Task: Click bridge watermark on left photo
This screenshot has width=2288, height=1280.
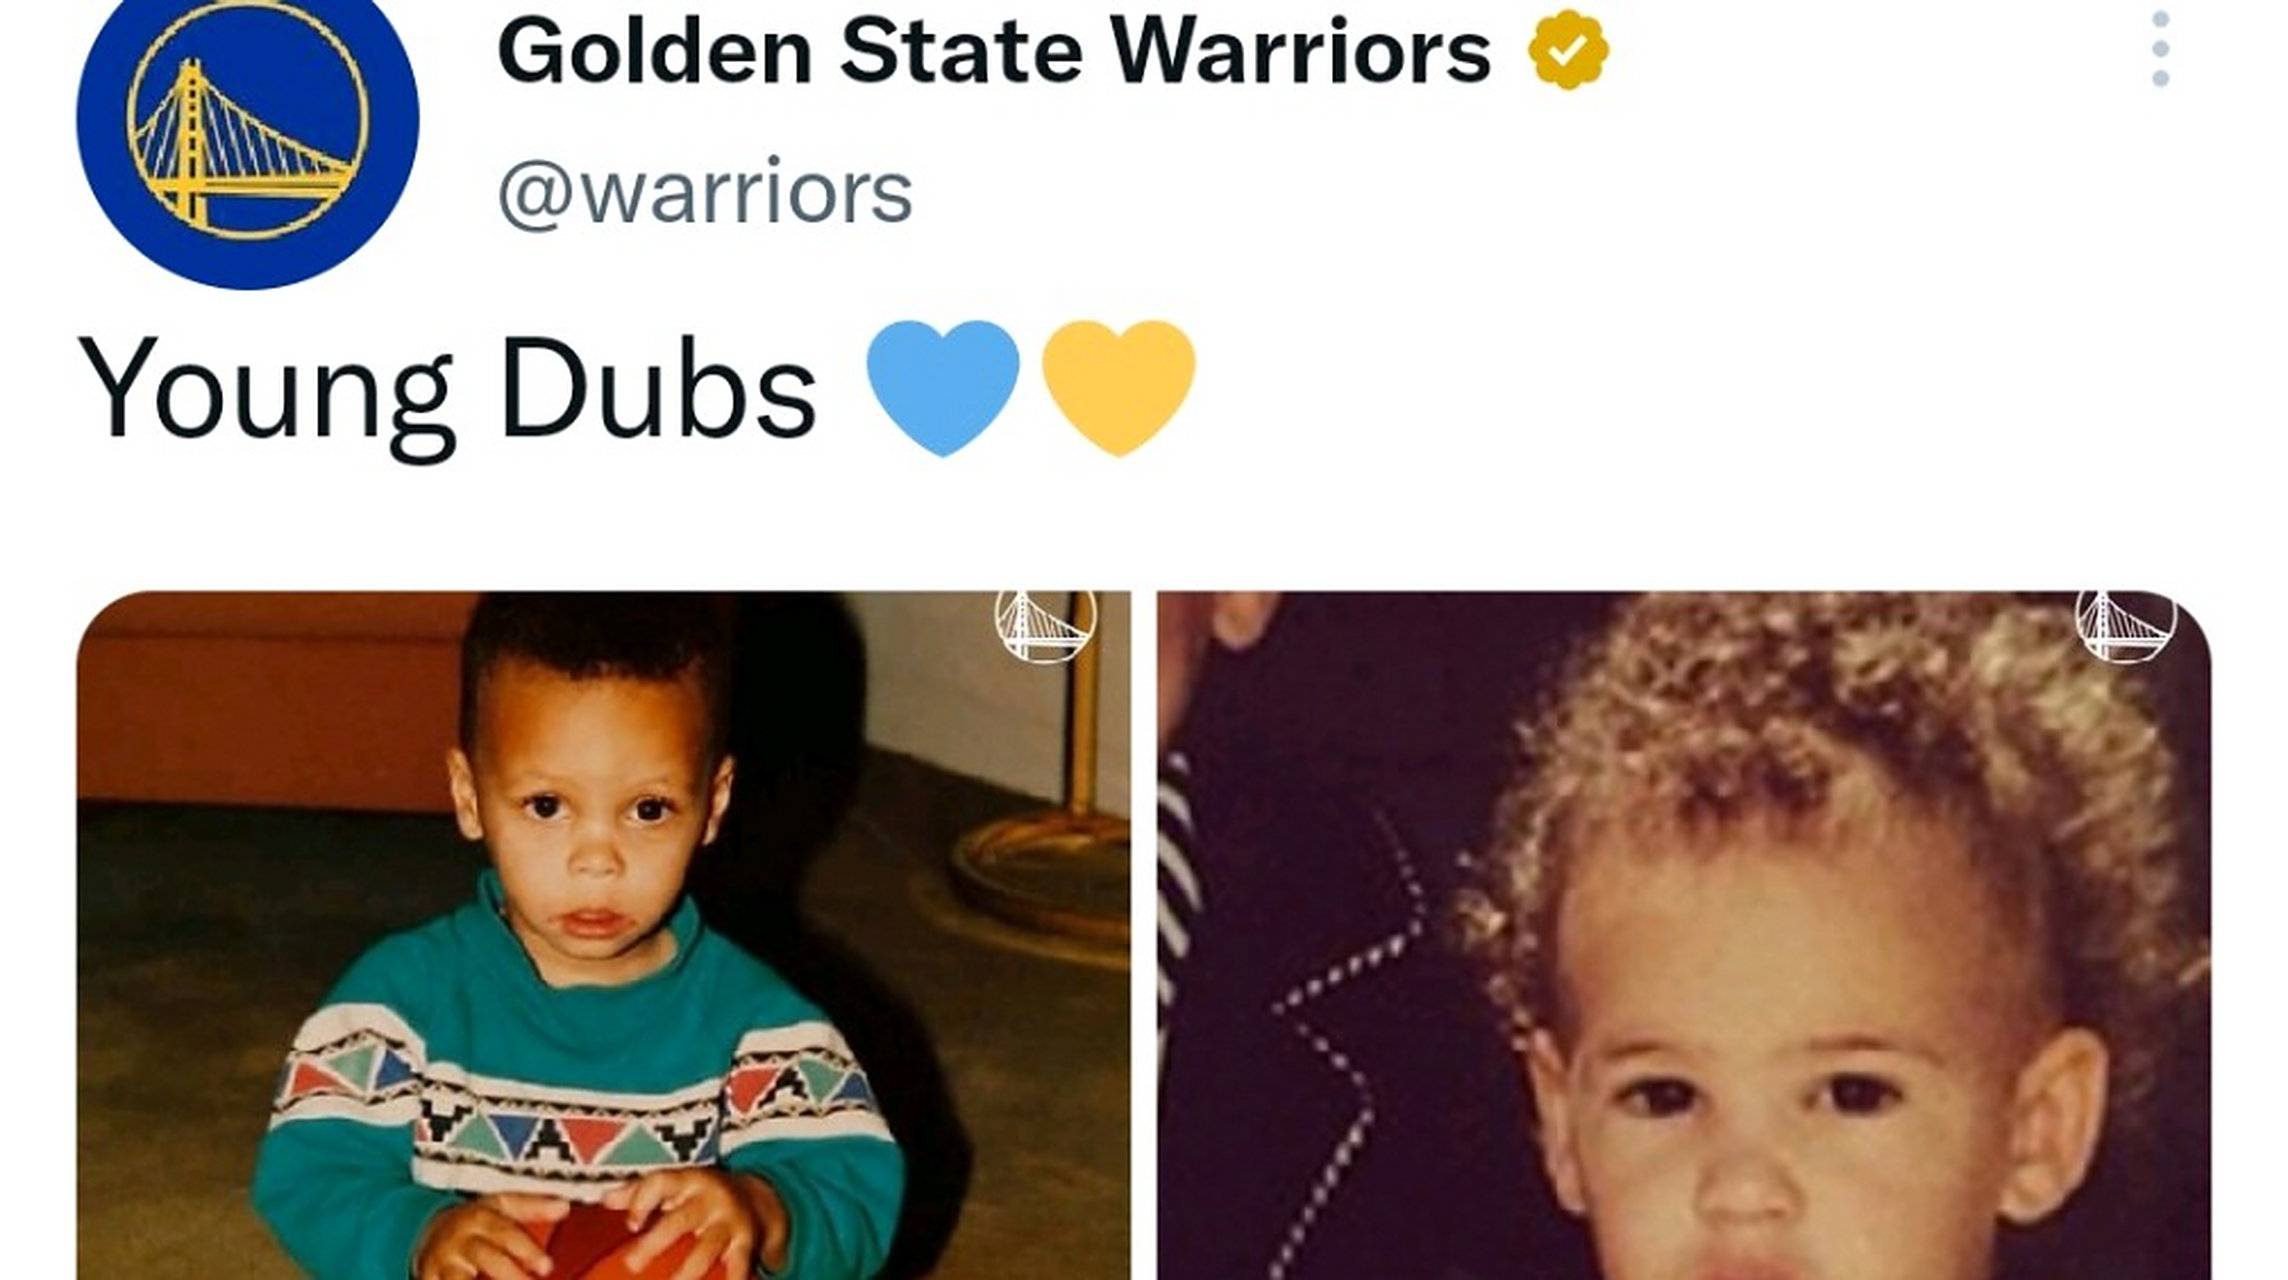Action: tap(1045, 624)
